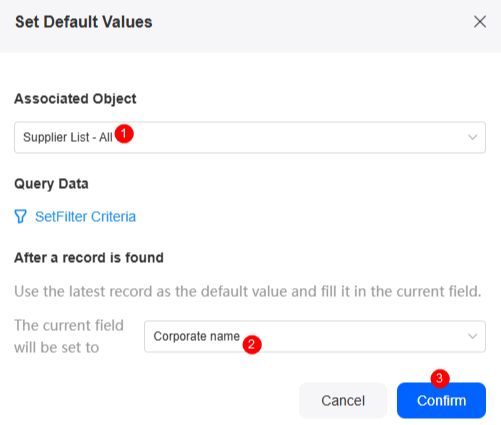Click the red badge numbered 2
This screenshot has width=501, height=425.
(x=252, y=344)
